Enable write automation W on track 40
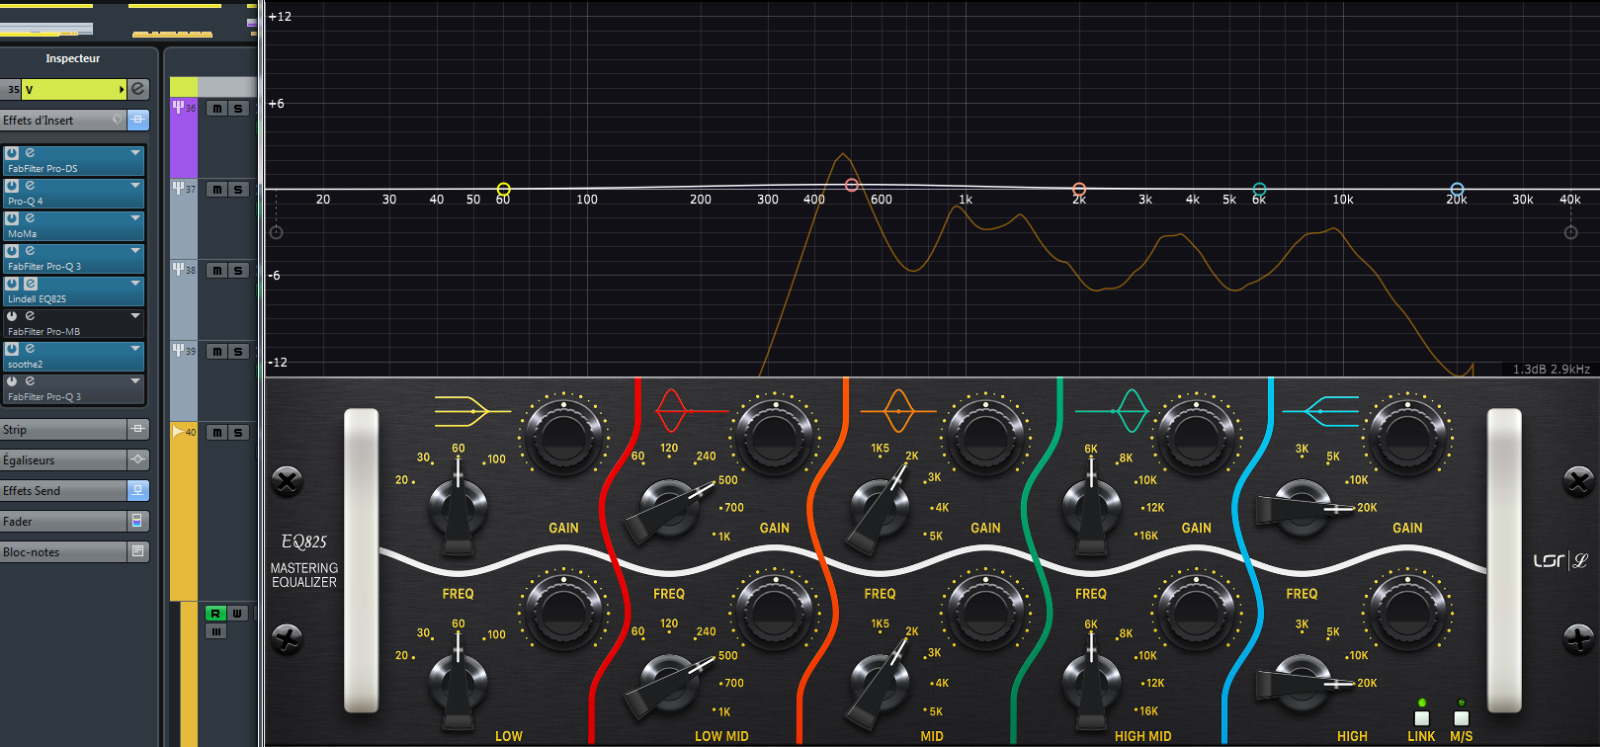Viewport: 1600px width, 747px height. (237, 613)
